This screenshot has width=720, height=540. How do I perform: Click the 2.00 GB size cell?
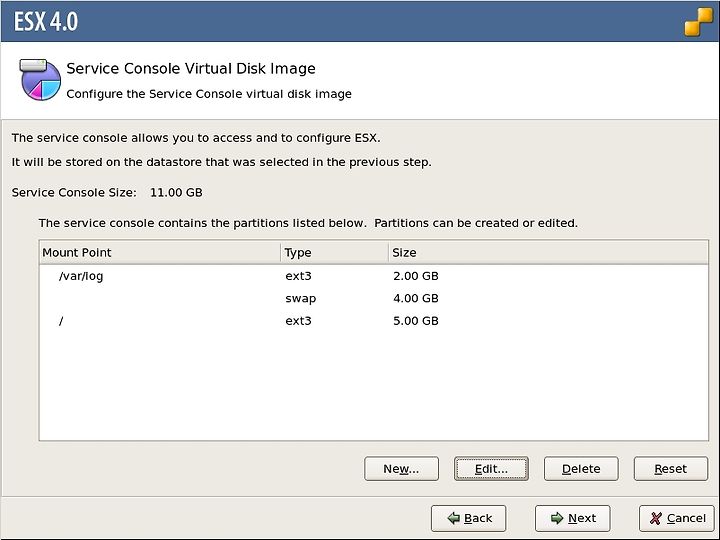pos(416,276)
